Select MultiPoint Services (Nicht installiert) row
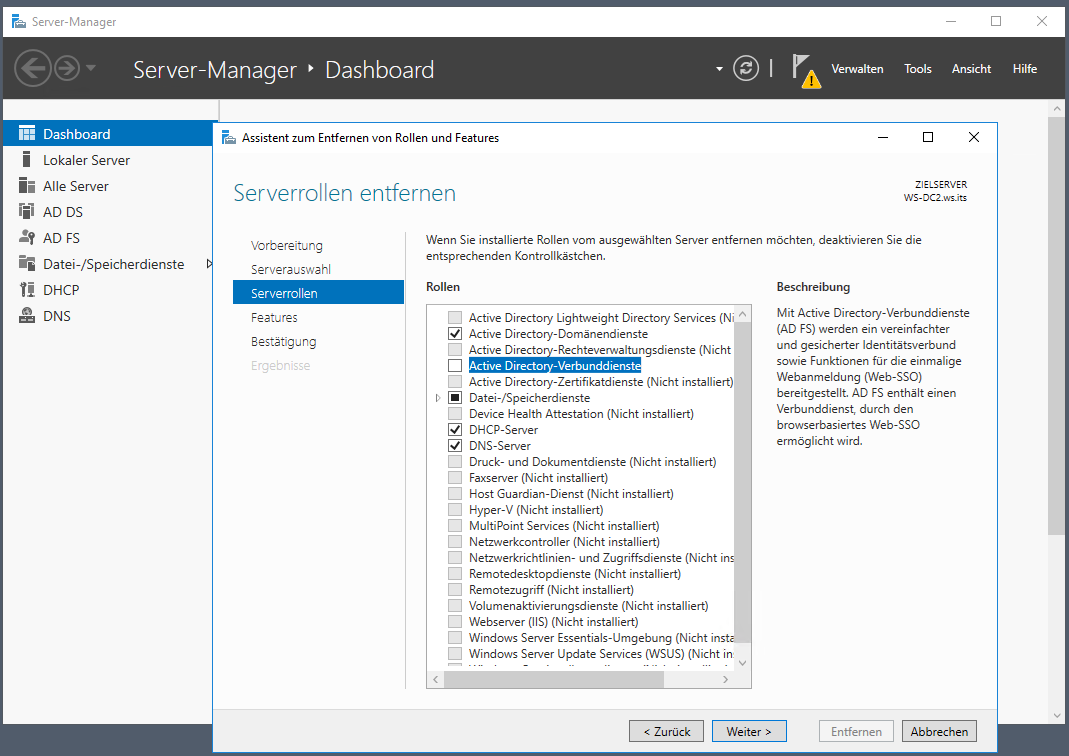The height and width of the screenshot is (756, 1069). (564, 526)
